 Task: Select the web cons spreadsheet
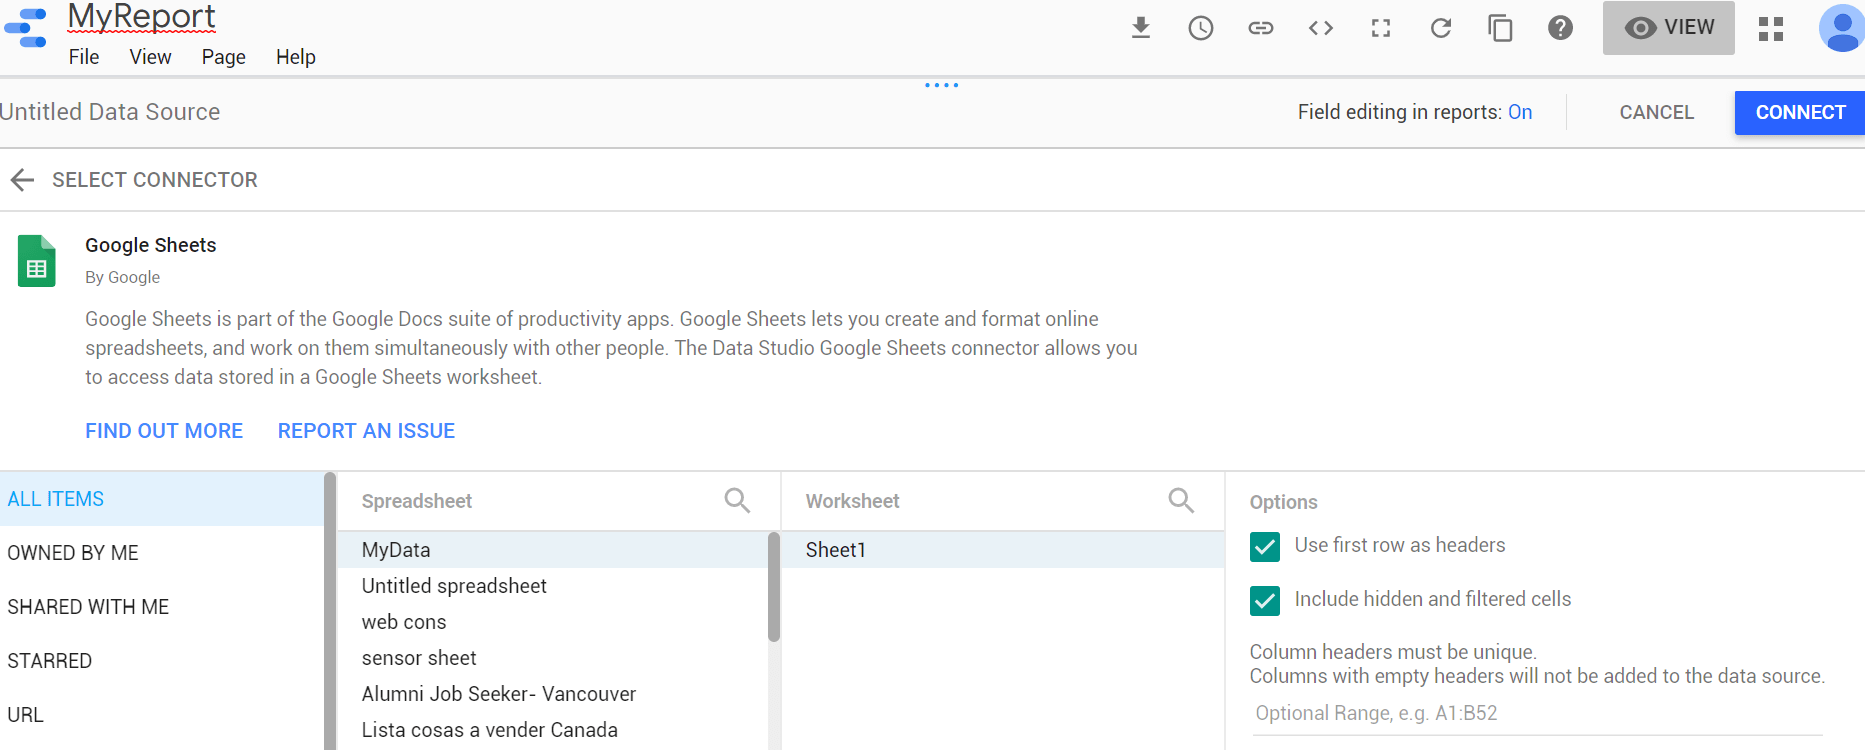[552, 622]
